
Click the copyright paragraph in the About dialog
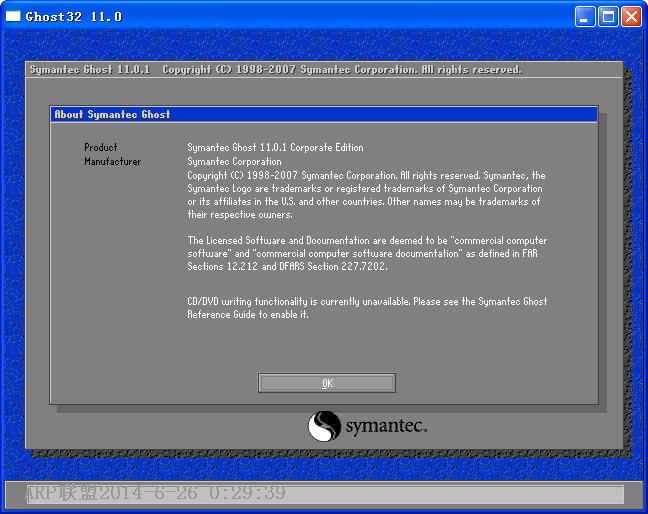pos(366,195)
